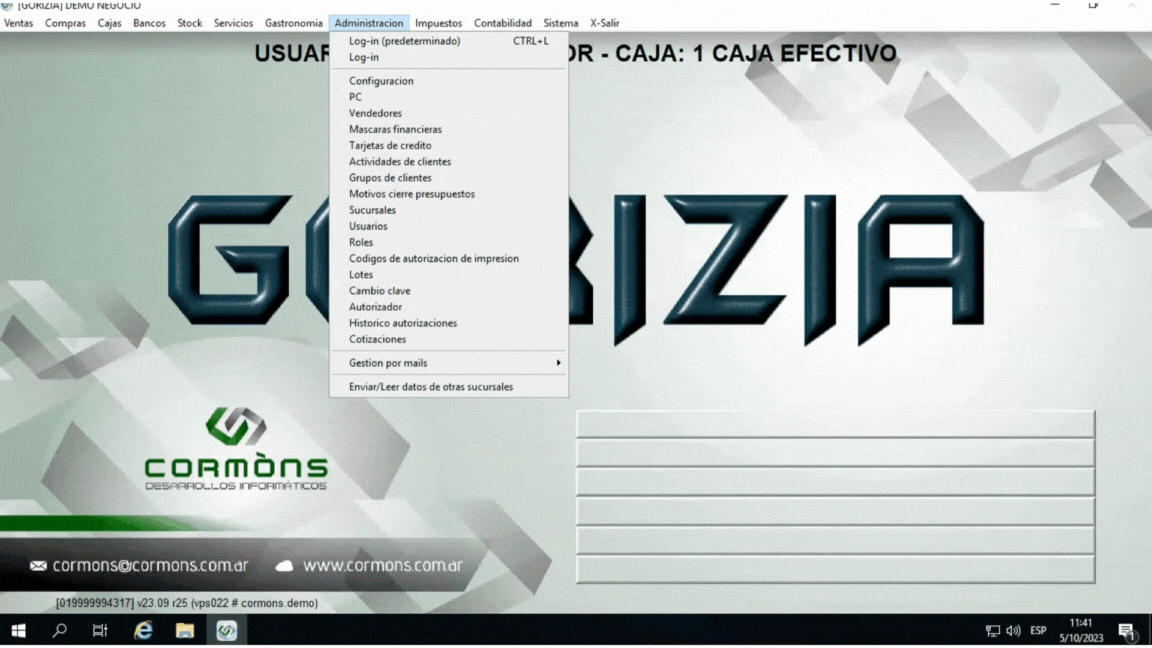Open the Compras menu

pyautogui.click(x=65, y=23)
